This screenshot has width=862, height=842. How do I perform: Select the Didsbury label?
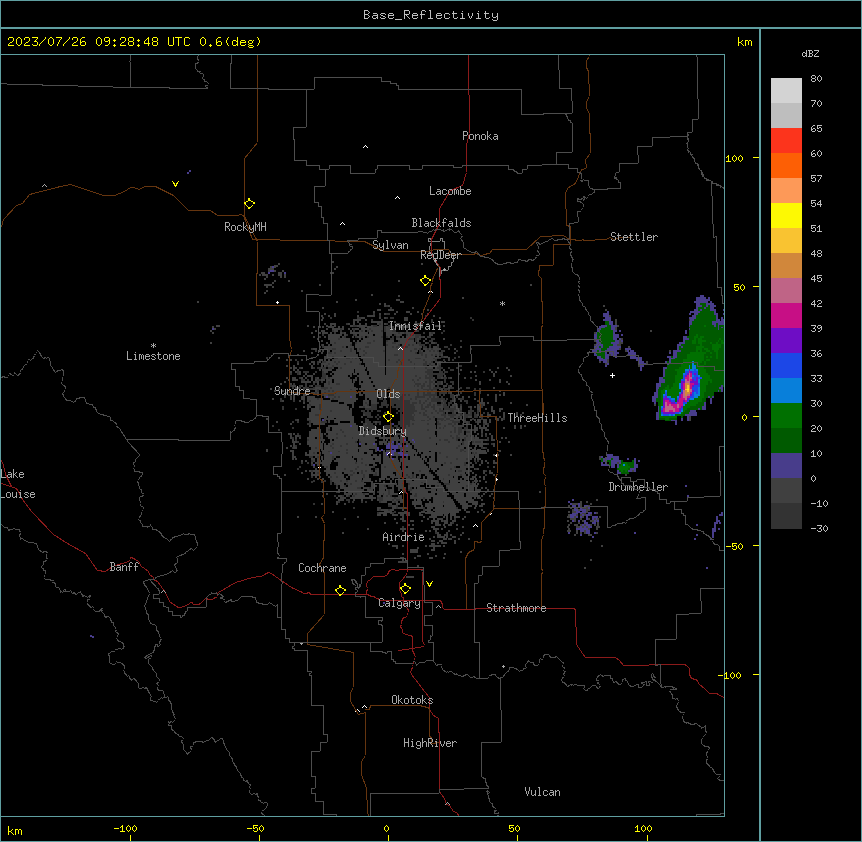pyautogui.click(x=383, y=431)
